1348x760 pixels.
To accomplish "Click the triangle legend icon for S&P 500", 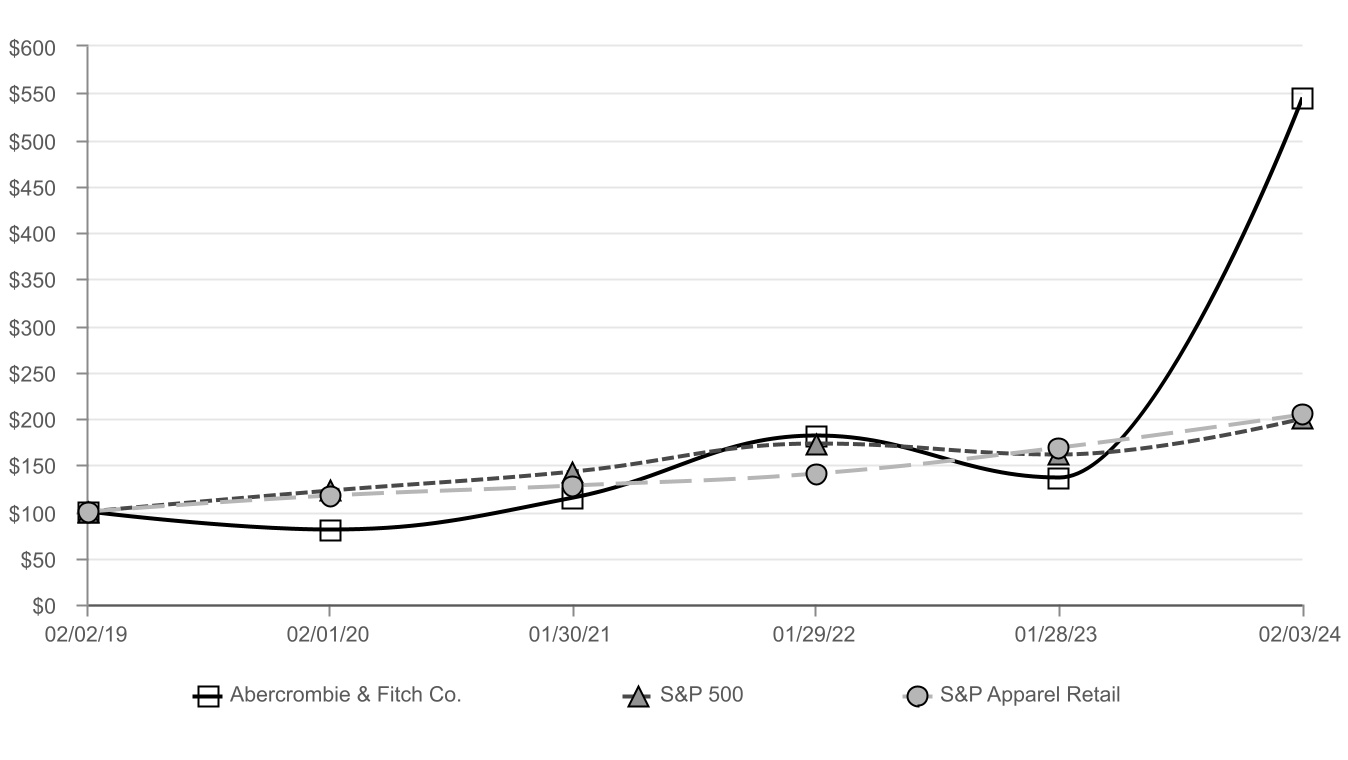I will tap(637, 696).
